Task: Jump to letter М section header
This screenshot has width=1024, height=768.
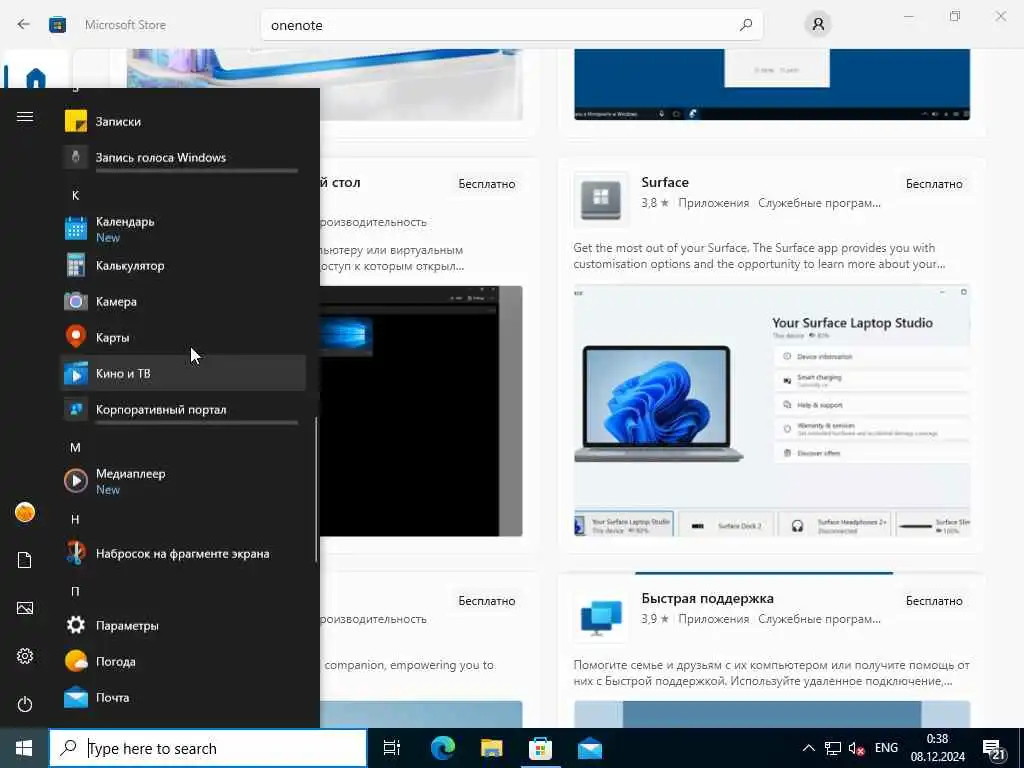Action: pyautogui.click(x=75, y=447)
